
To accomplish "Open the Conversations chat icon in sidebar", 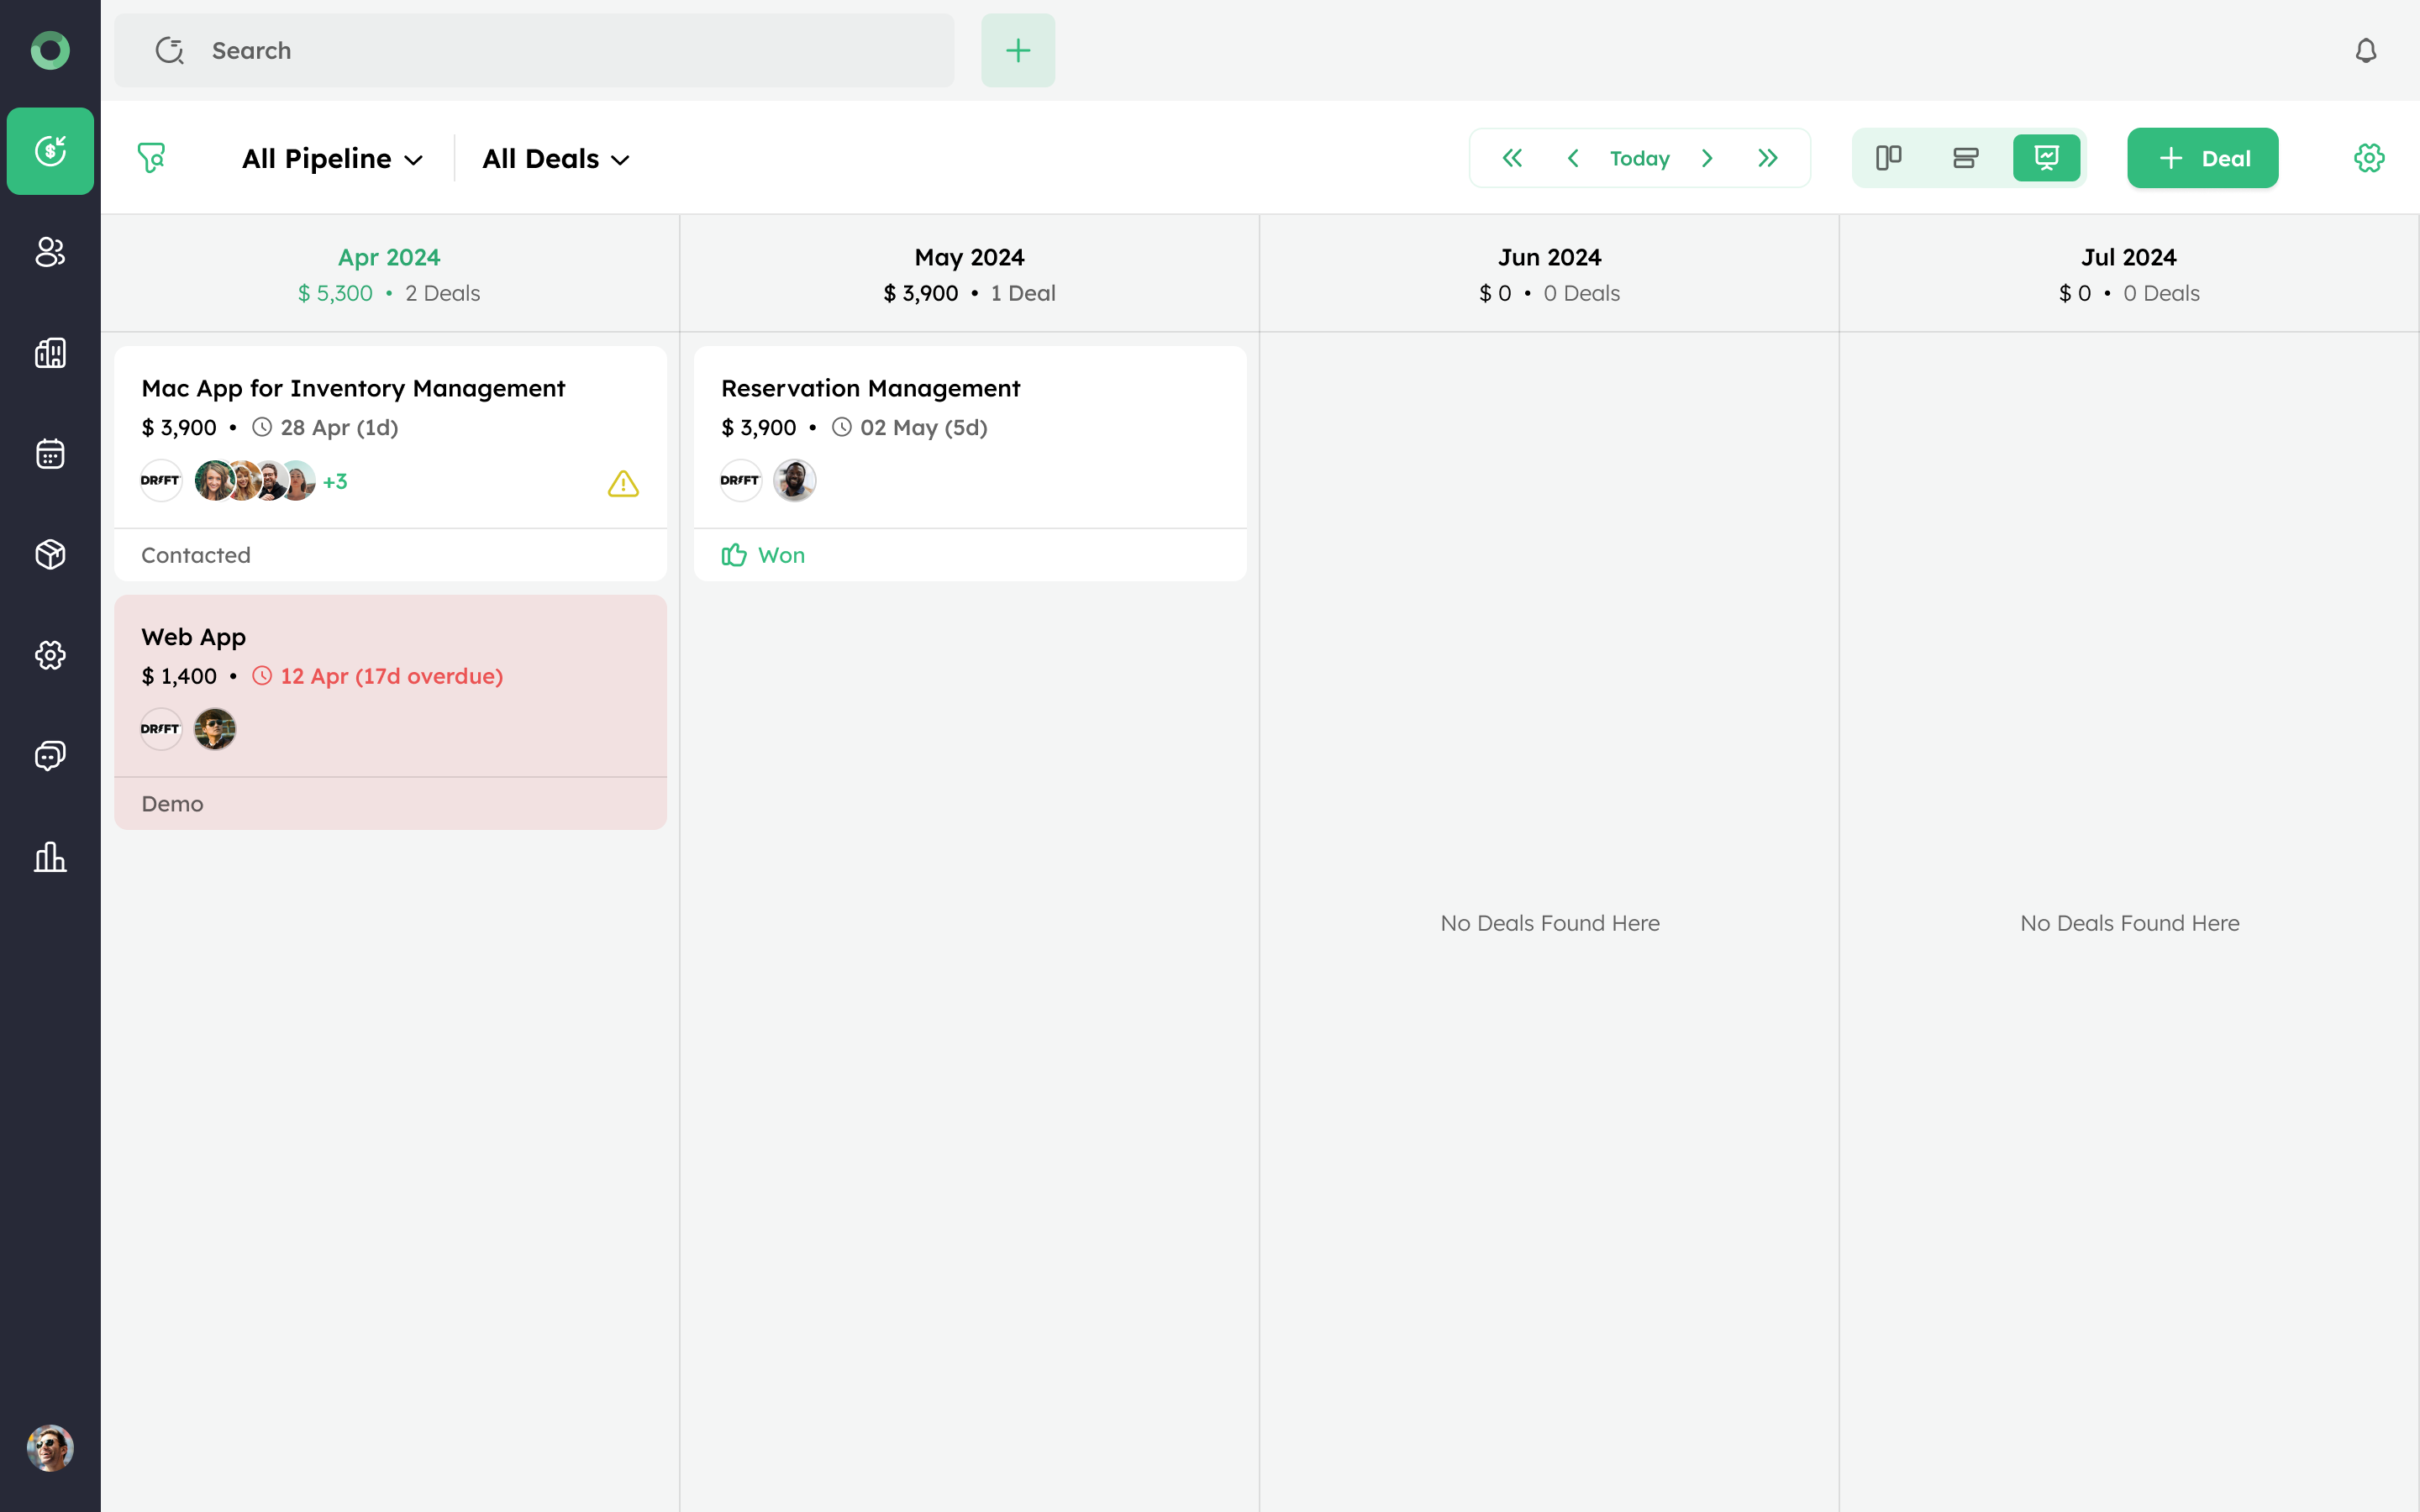I will point(50,756).
